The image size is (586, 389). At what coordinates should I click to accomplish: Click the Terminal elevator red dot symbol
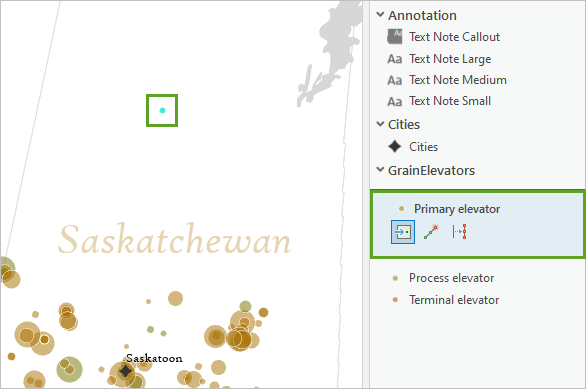395,300
